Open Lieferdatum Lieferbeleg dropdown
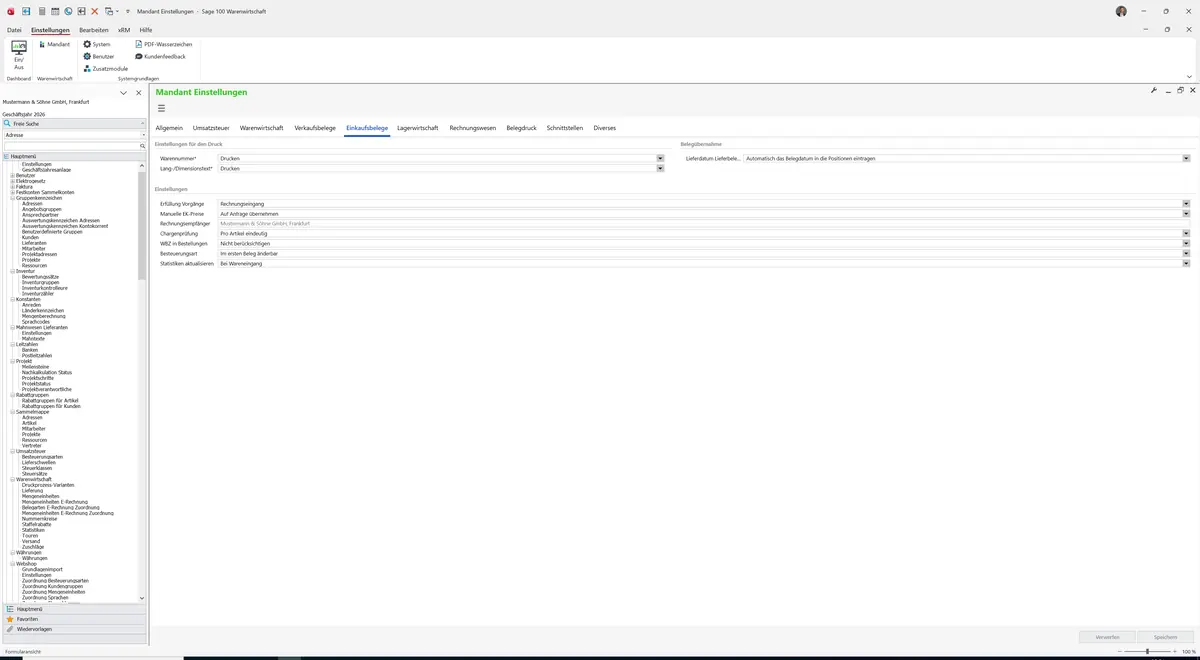Viewport: 1200px width, 660px height. [x=1186, y=158]
